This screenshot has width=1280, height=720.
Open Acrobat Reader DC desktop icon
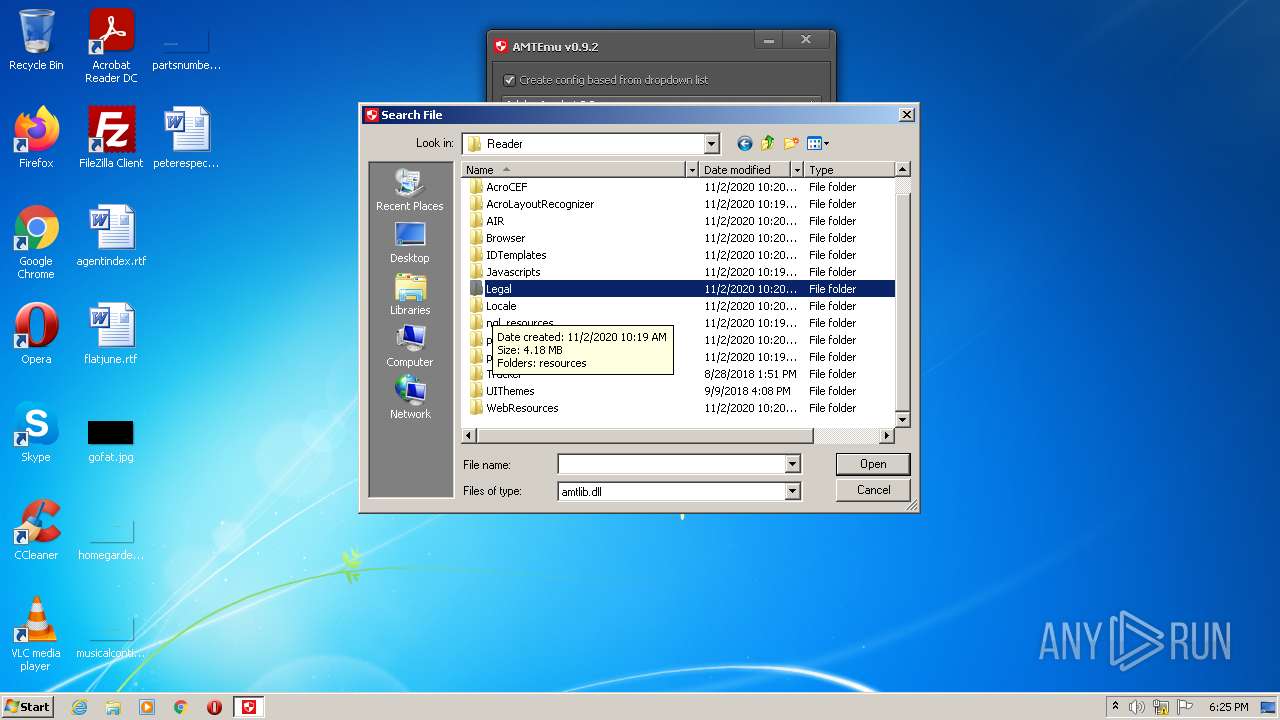(x=111, y=46)
